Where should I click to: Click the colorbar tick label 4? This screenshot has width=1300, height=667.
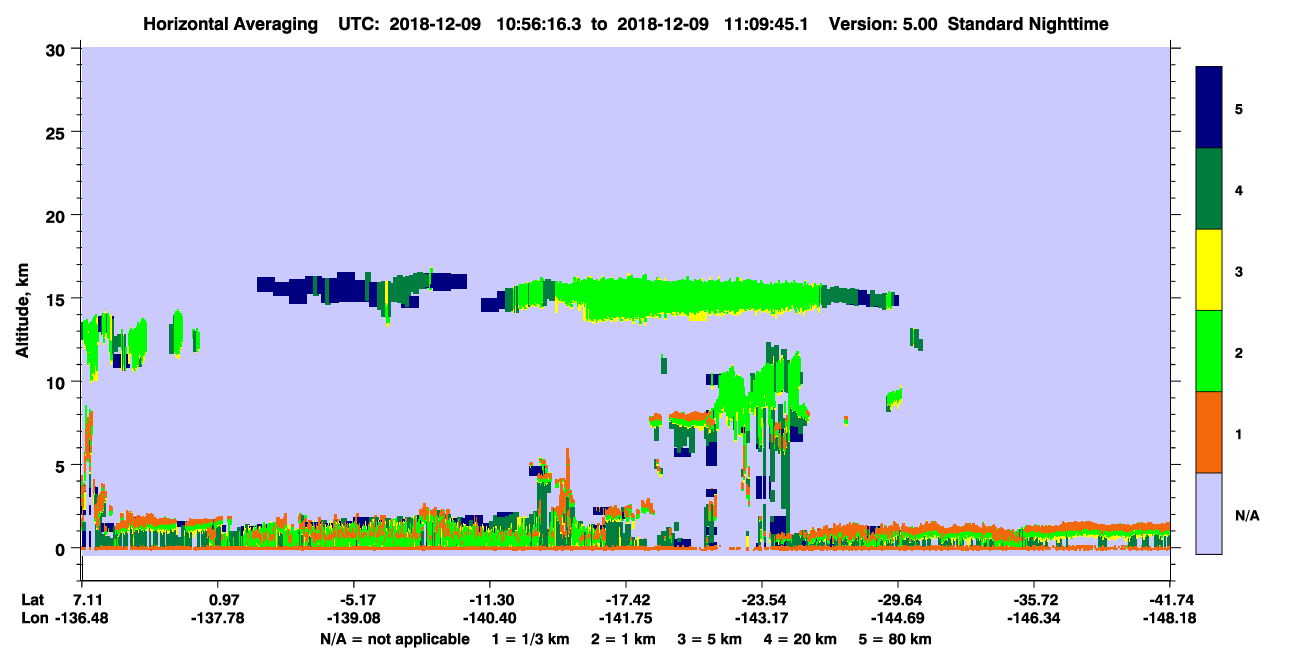pos(1239,190)
